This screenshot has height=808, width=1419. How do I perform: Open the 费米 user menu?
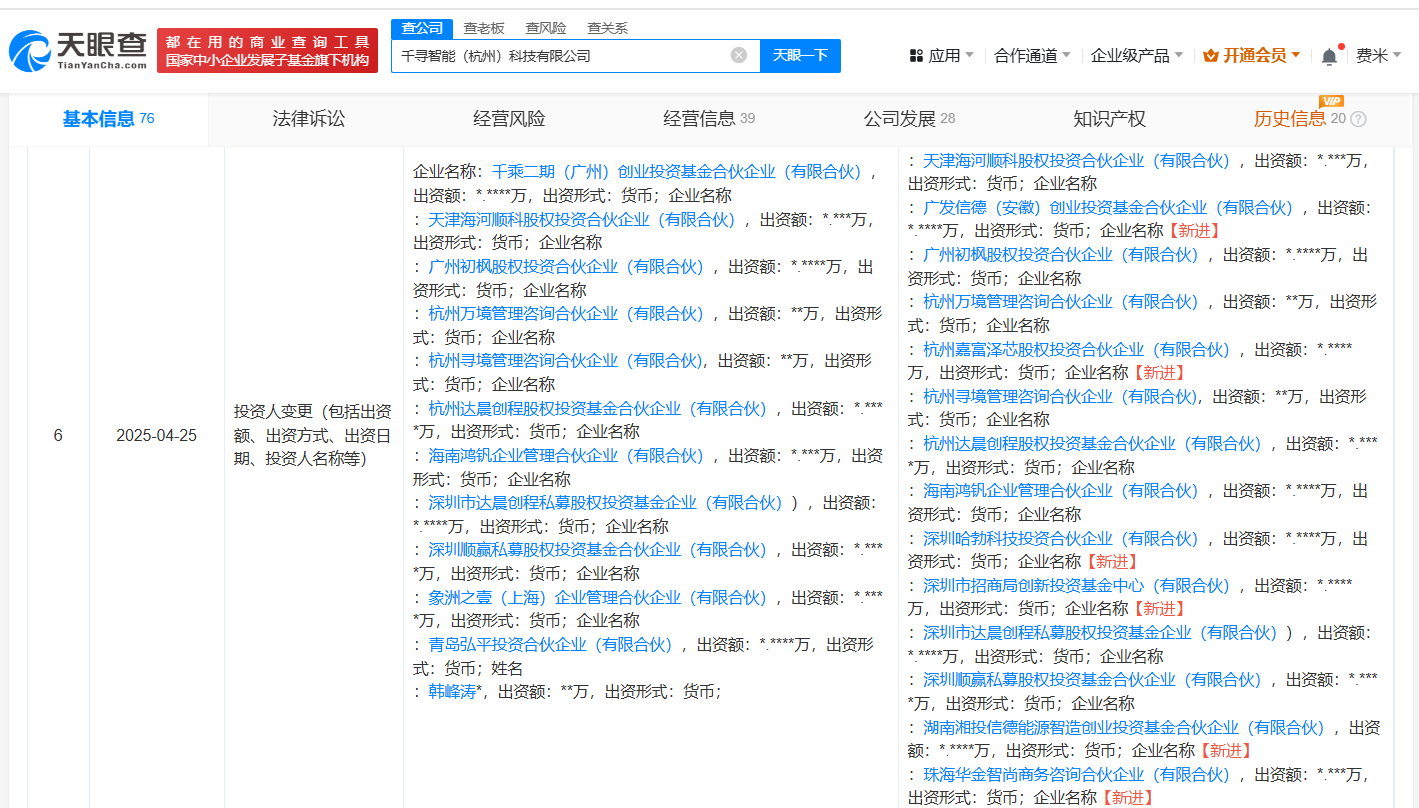pos(1379,56)
